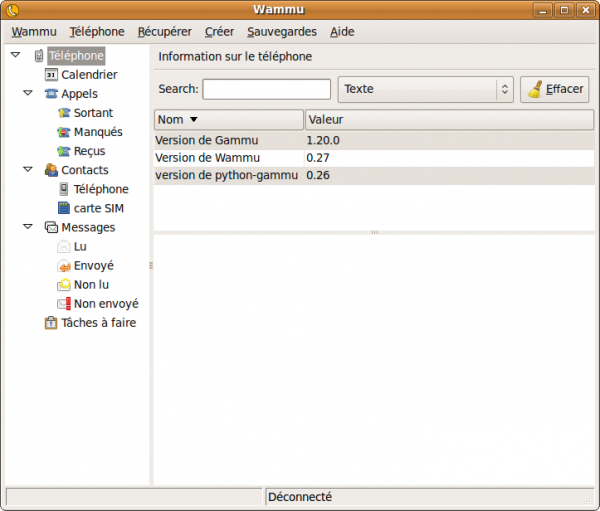Select carte SIM contacts
Image resolution: width=600 pixels, height=511 pixels.
click(99, 208)
